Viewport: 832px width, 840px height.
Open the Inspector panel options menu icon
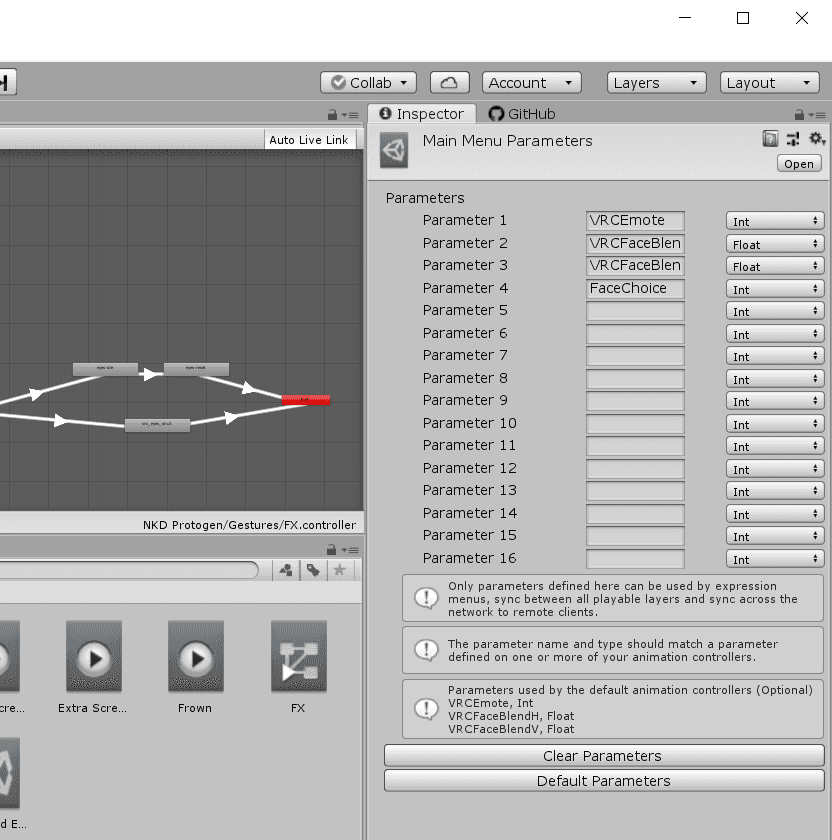click(818, 115)
